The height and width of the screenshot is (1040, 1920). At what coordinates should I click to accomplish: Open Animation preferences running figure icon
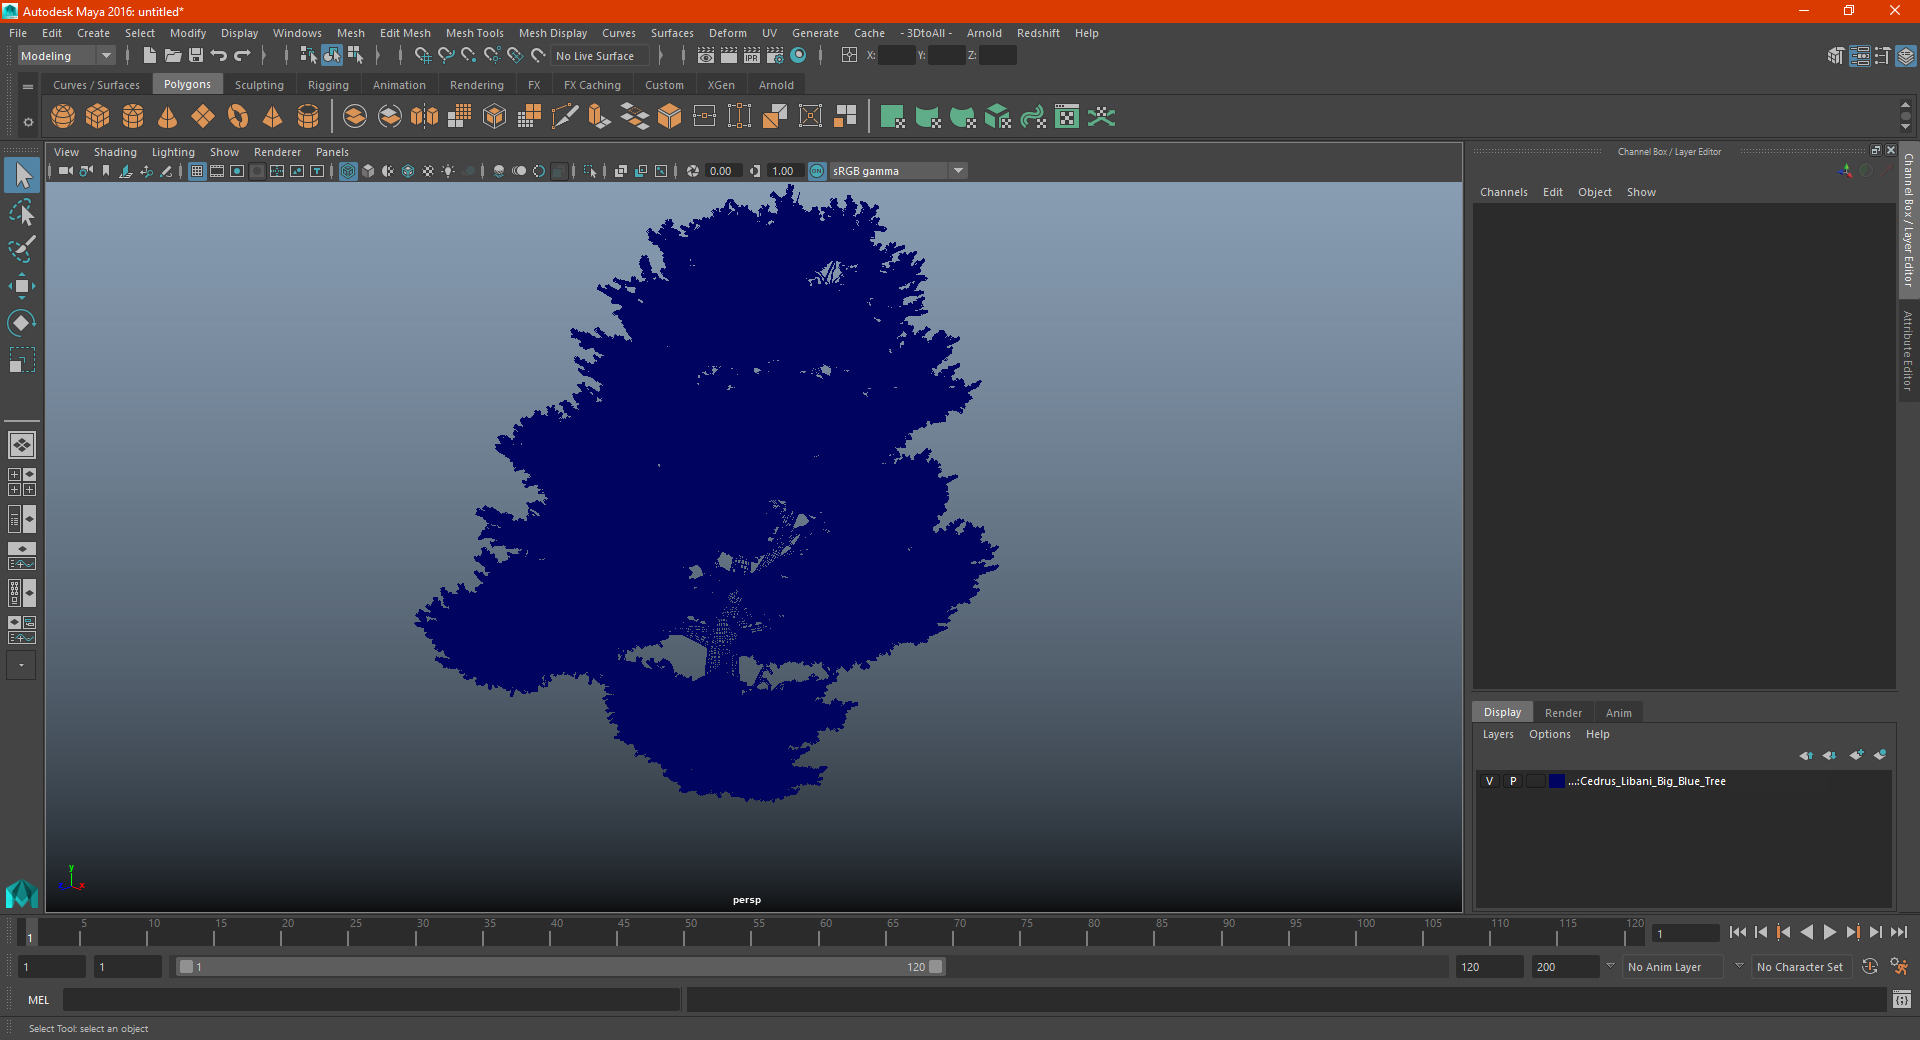click(1899, 967)
